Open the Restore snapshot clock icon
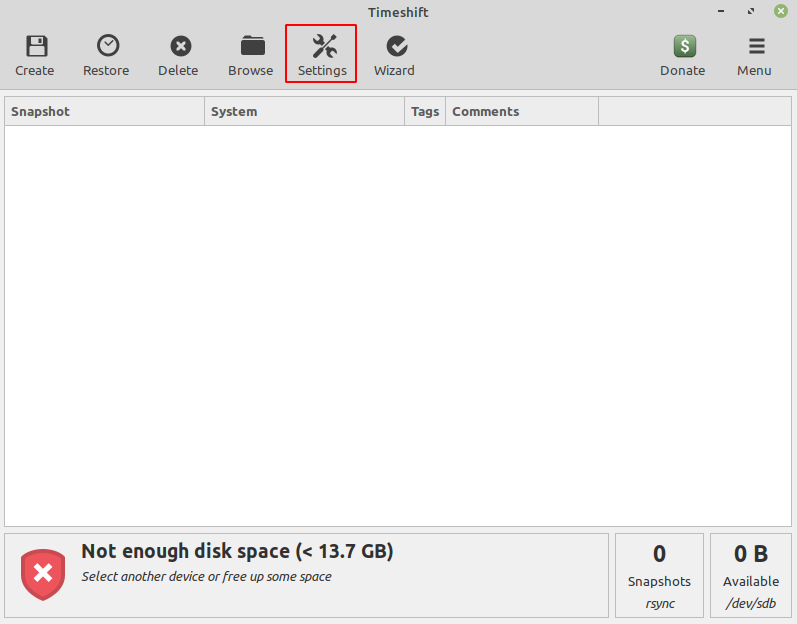This screenshot has width=797, height=624. [x=107, y=47]
